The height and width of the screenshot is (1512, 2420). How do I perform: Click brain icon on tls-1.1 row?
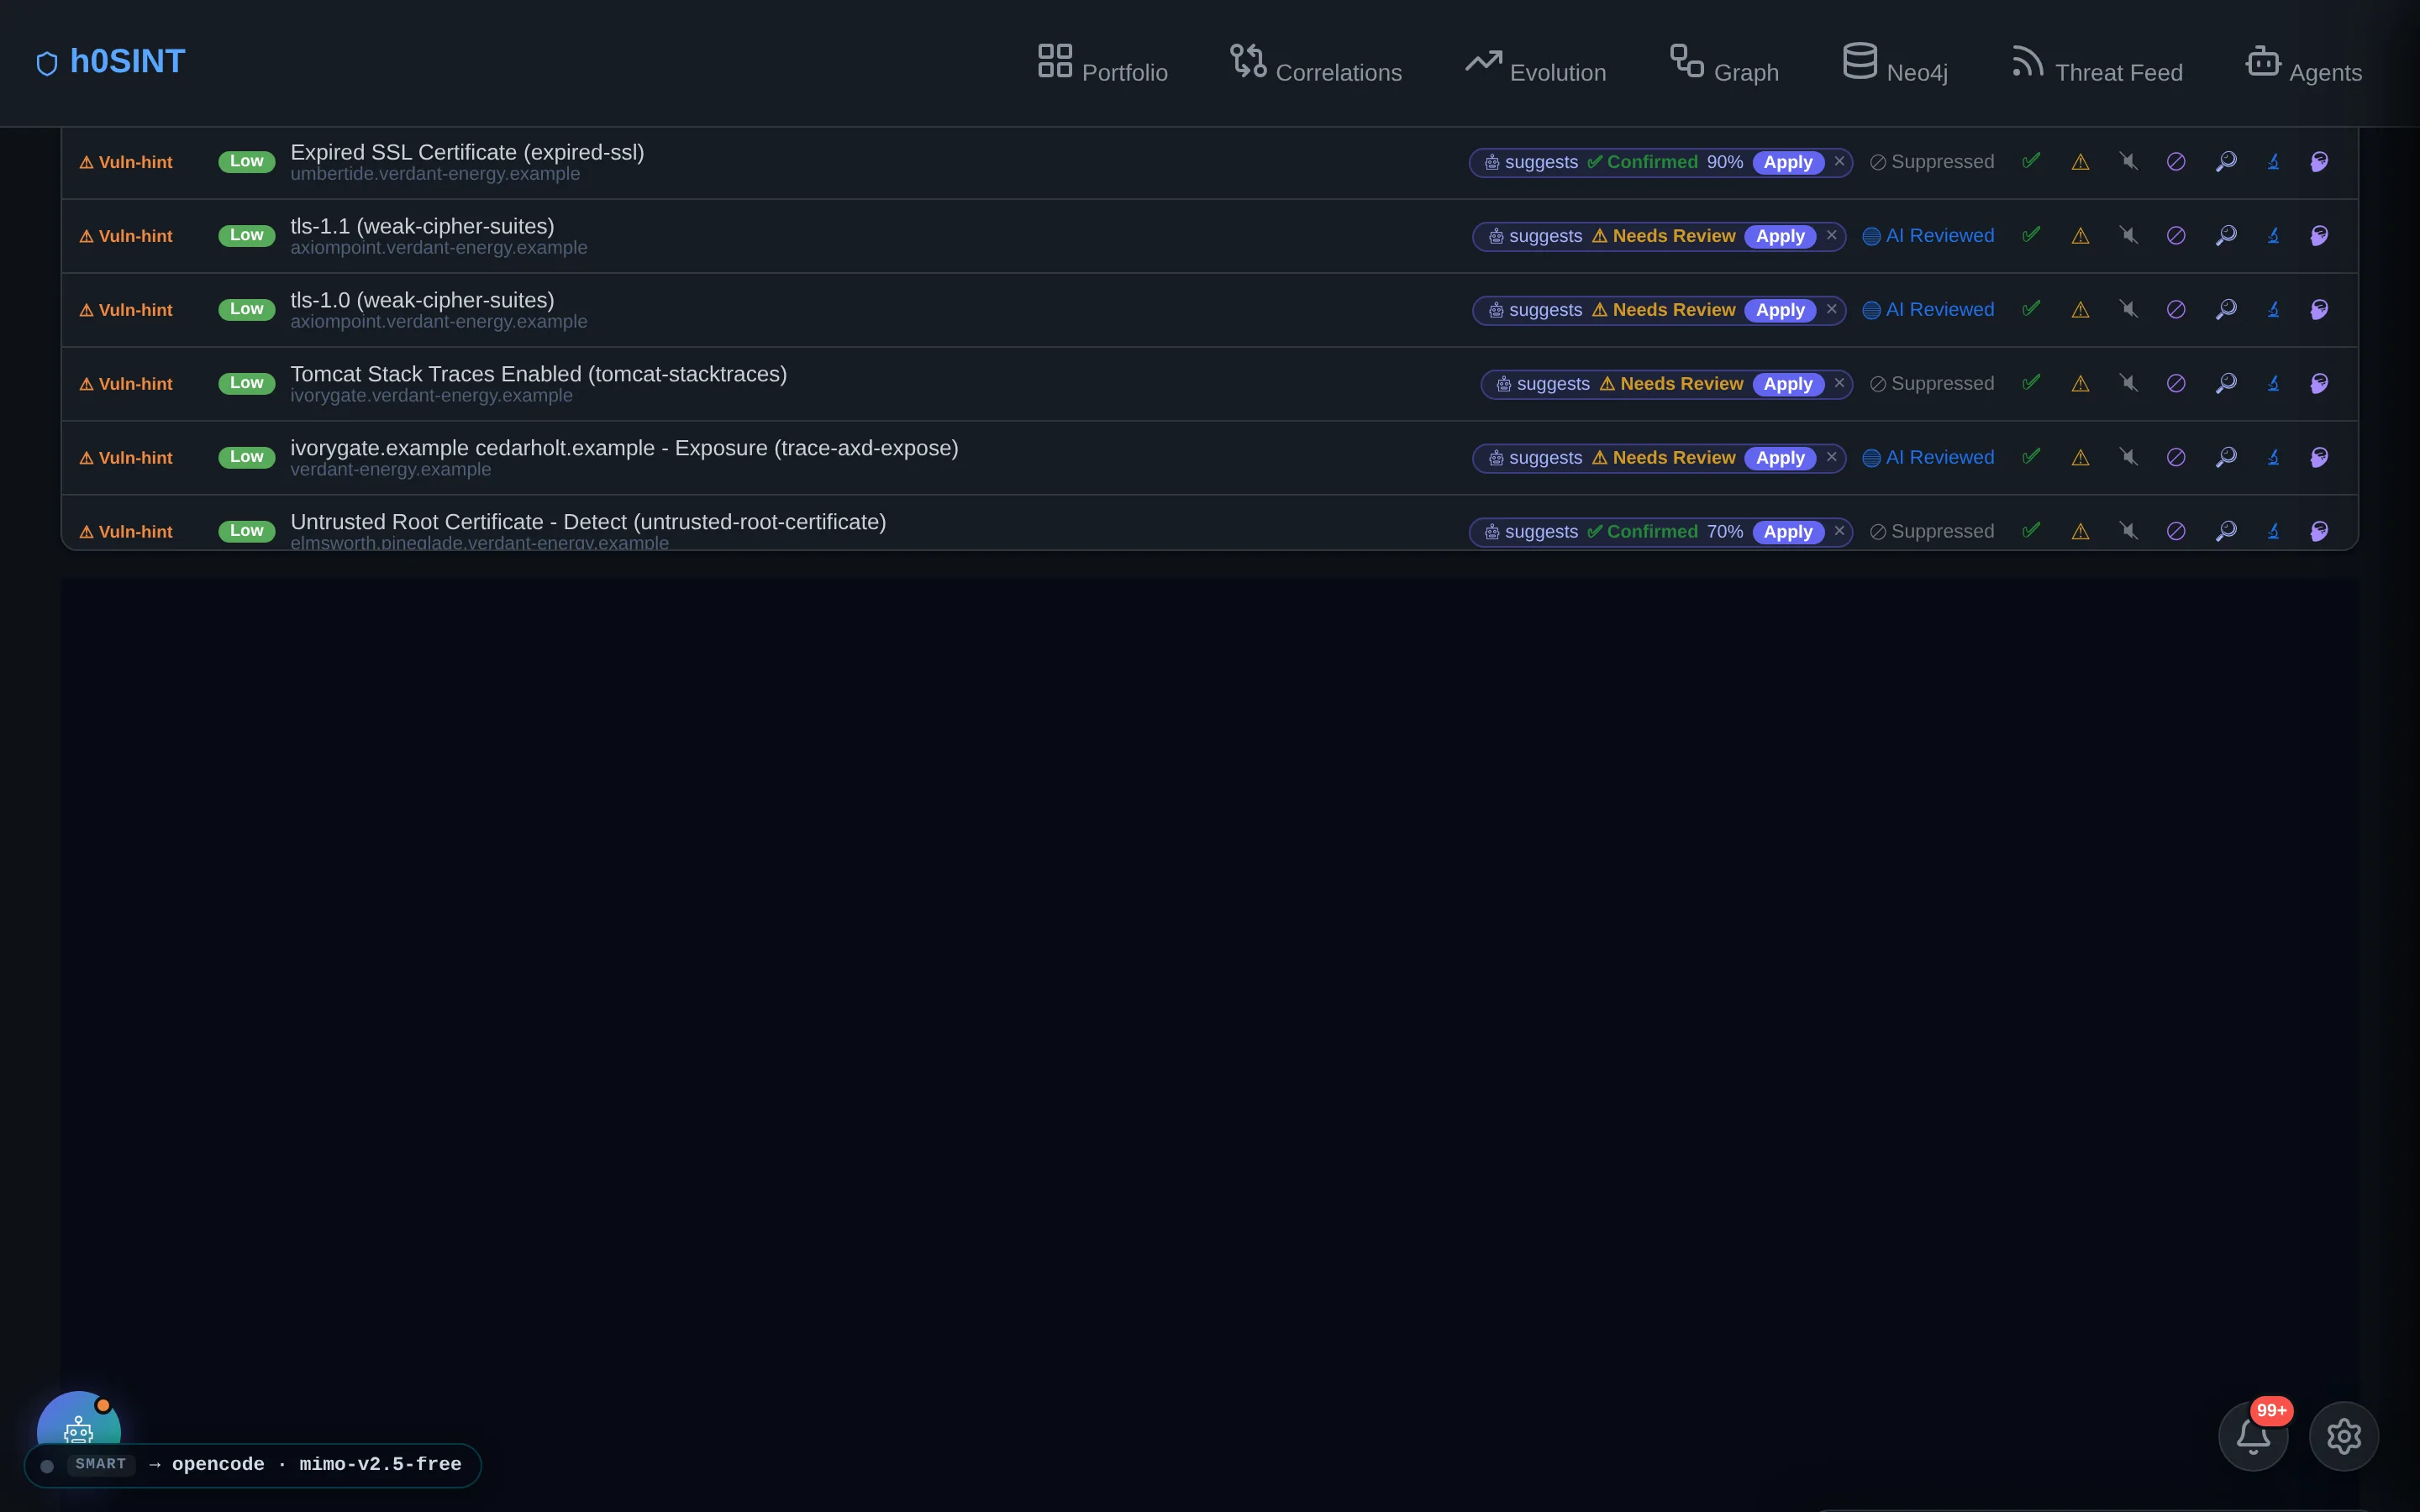pos(2319,235)
